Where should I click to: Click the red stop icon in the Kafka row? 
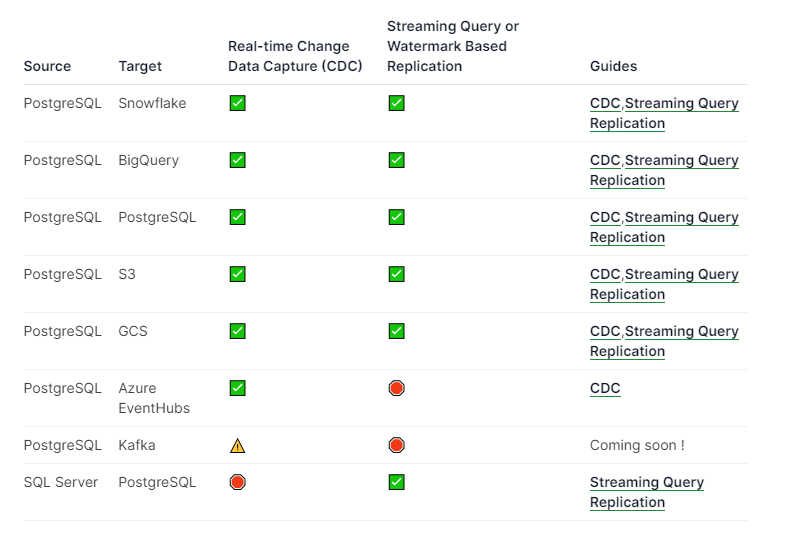pos(396,445)
